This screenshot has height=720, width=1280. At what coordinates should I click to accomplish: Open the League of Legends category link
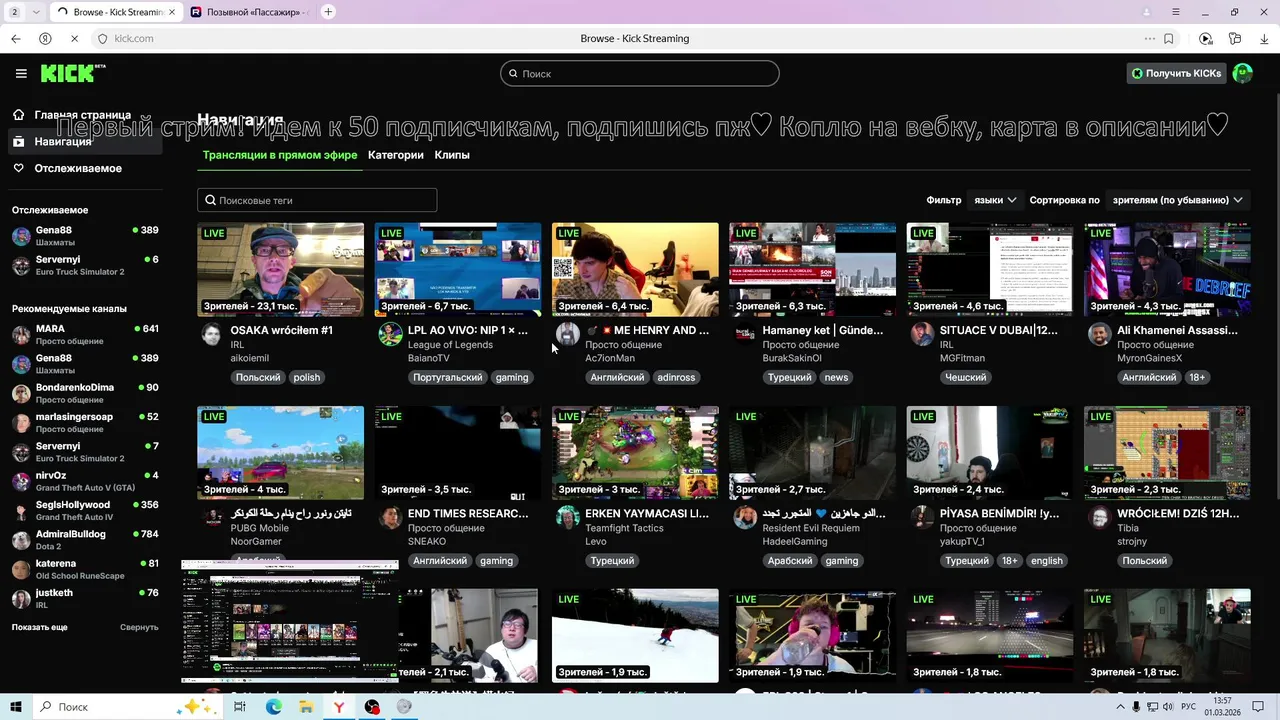[x=450, y=345]
